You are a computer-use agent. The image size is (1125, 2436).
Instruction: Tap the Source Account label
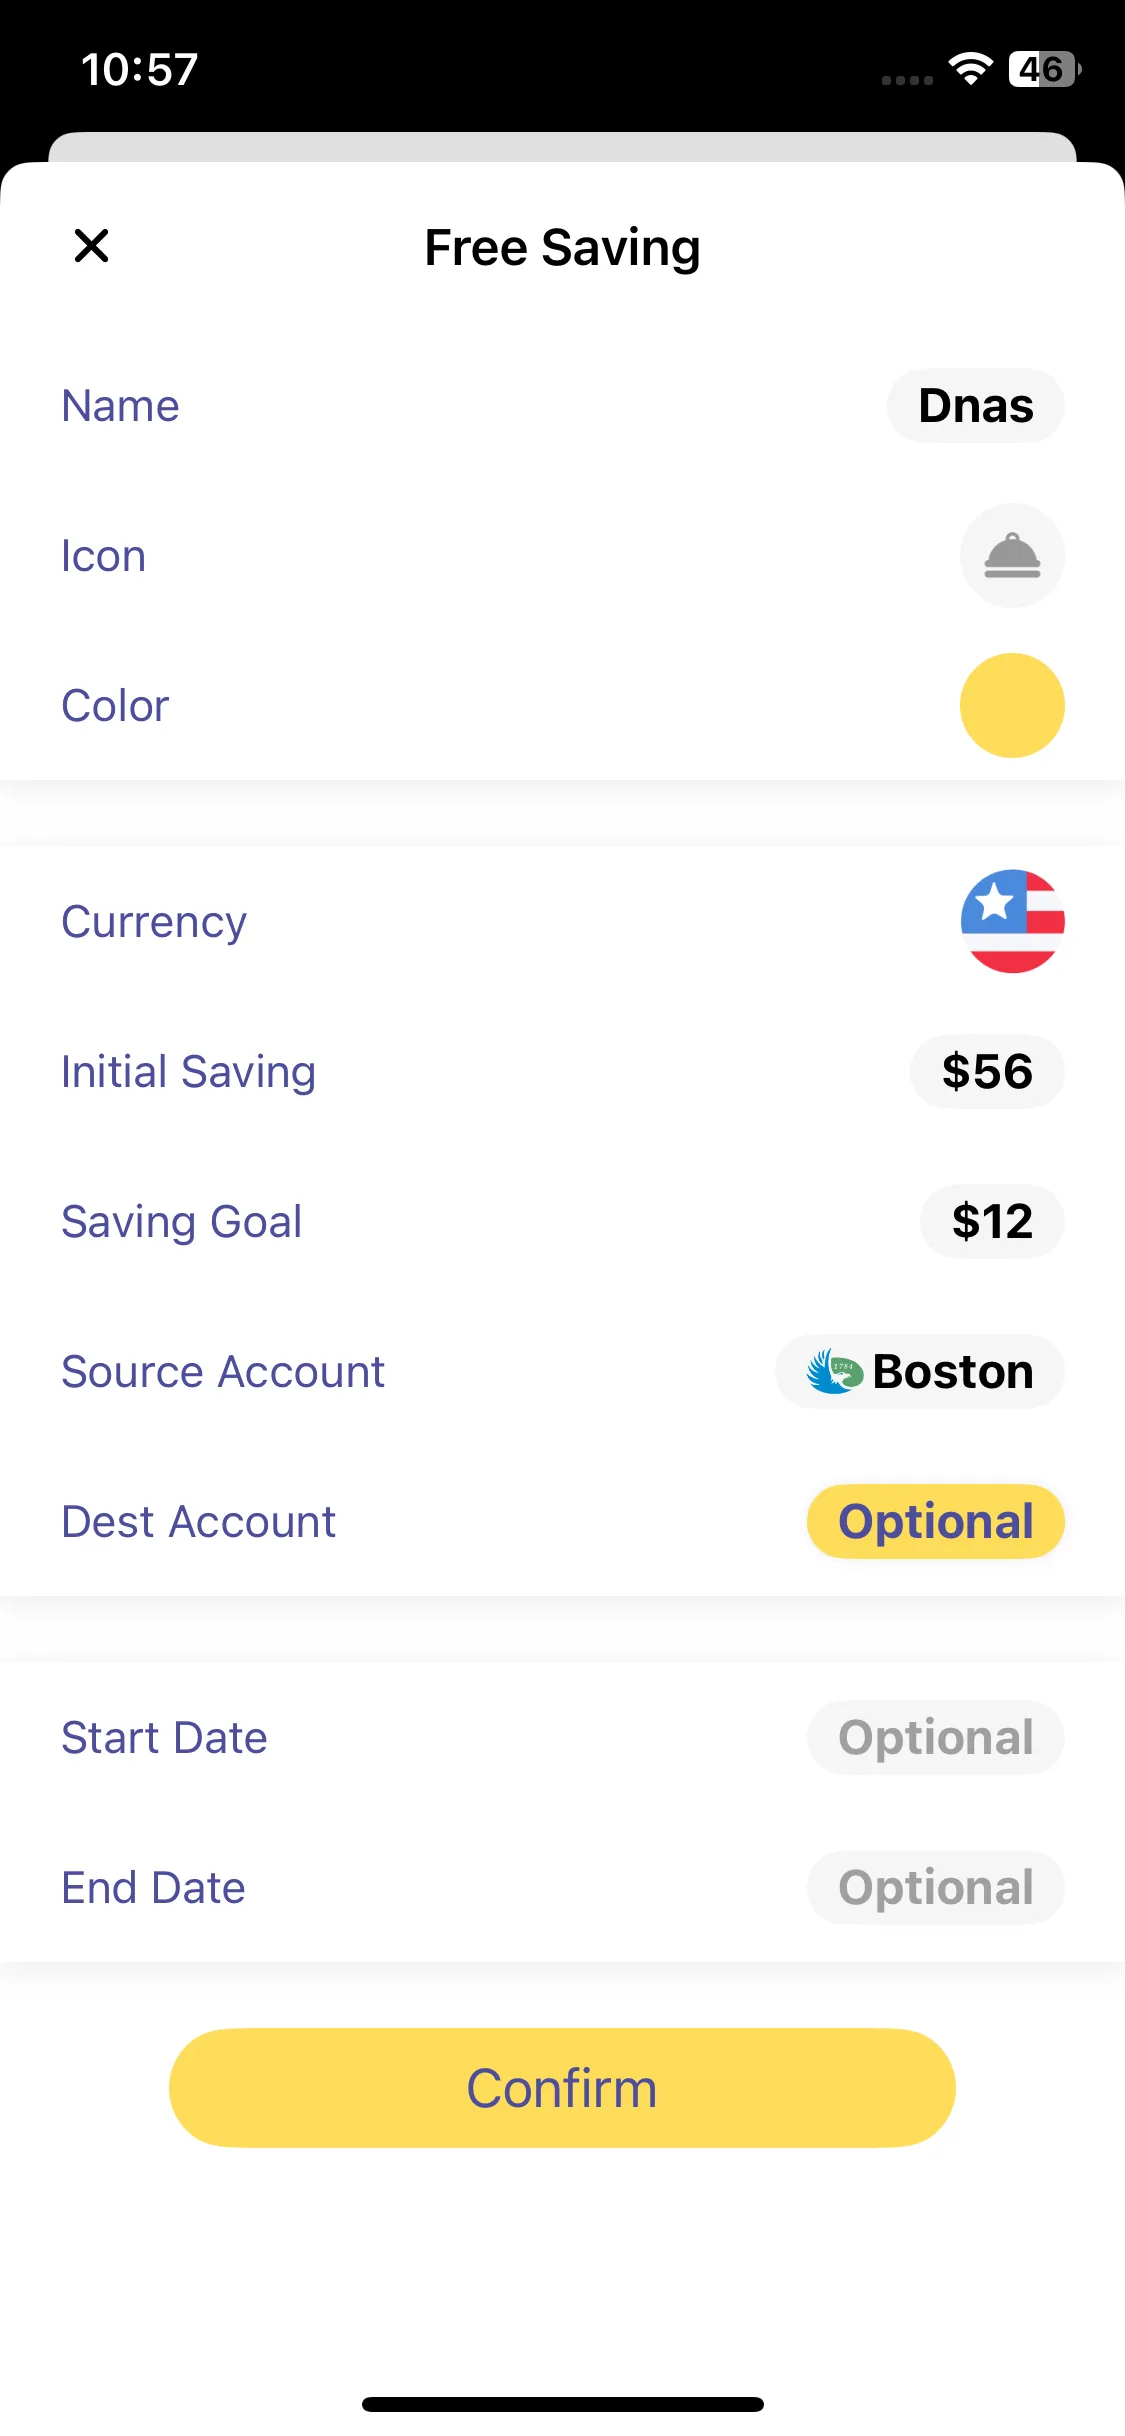[x=223, y=1372]
